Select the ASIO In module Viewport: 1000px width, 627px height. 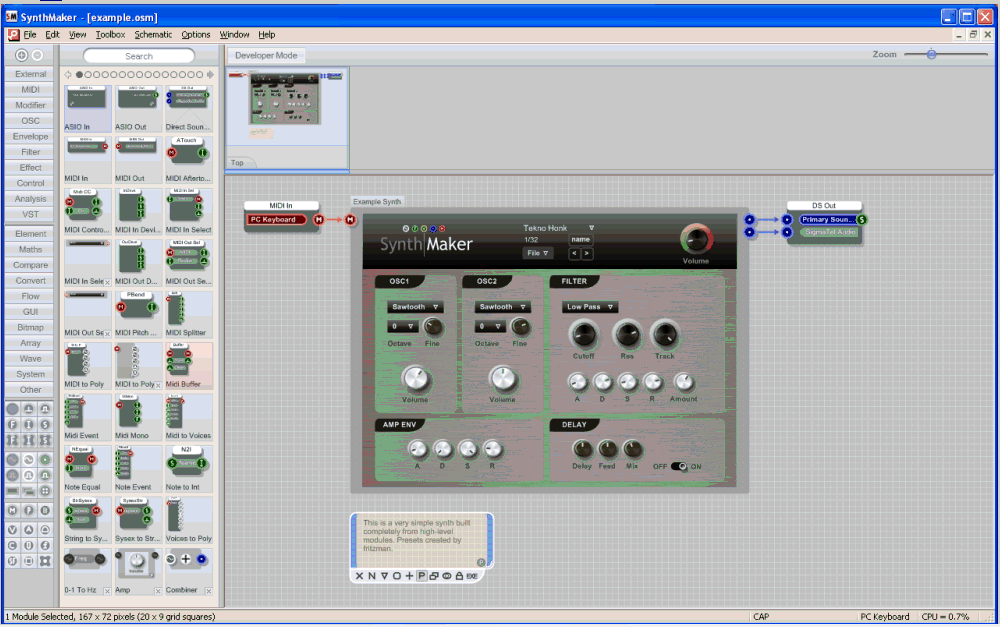point(87,108)
